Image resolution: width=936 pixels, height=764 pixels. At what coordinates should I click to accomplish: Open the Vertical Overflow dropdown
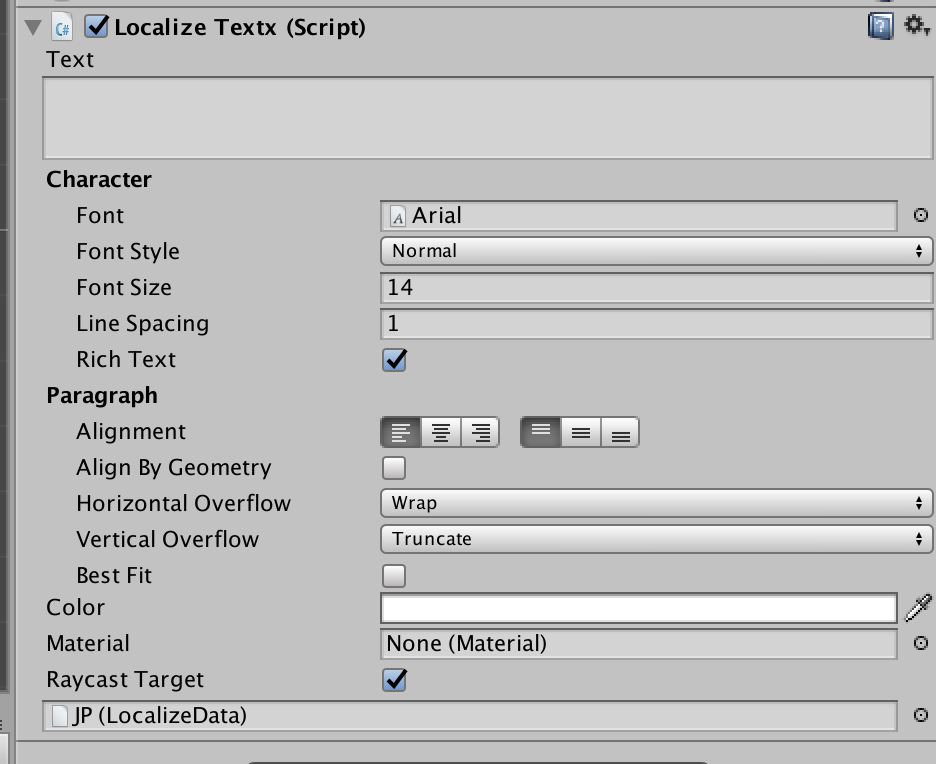pos(656,539)
